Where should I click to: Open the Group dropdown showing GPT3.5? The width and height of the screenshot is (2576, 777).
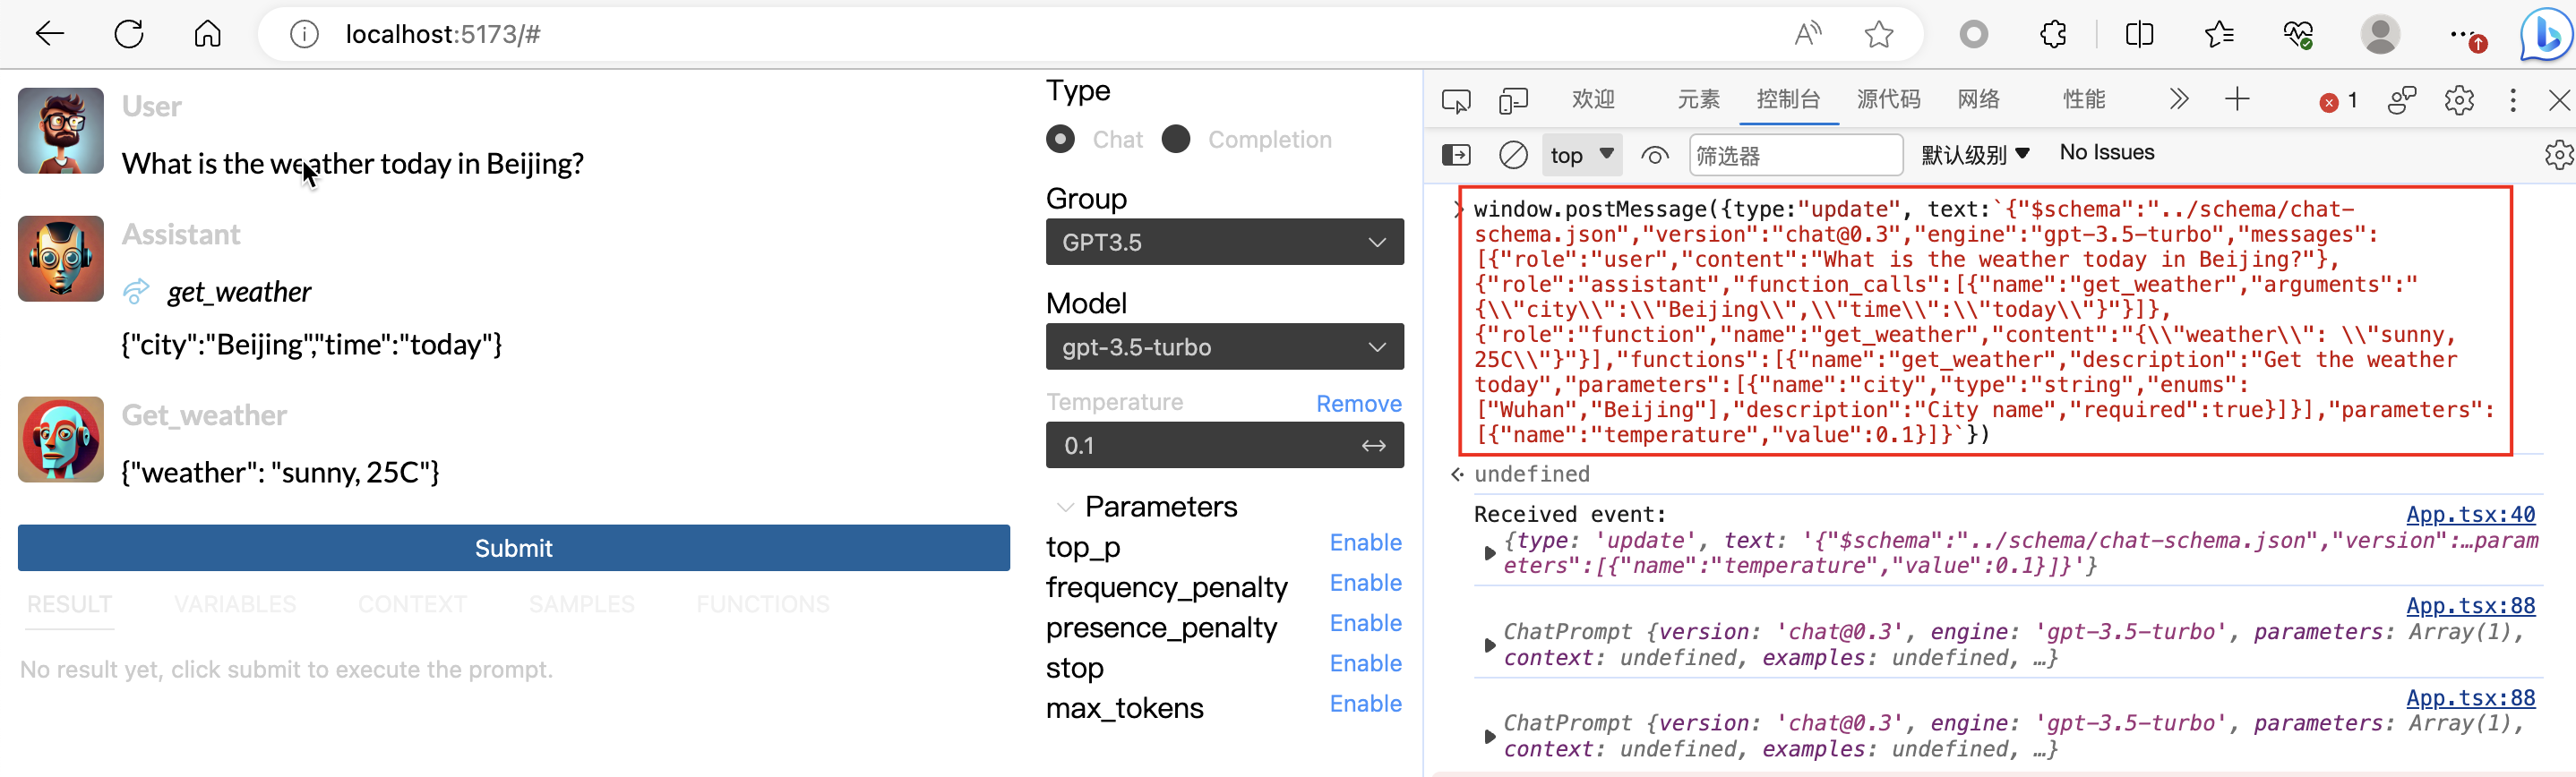click(x=1224, y=242)
